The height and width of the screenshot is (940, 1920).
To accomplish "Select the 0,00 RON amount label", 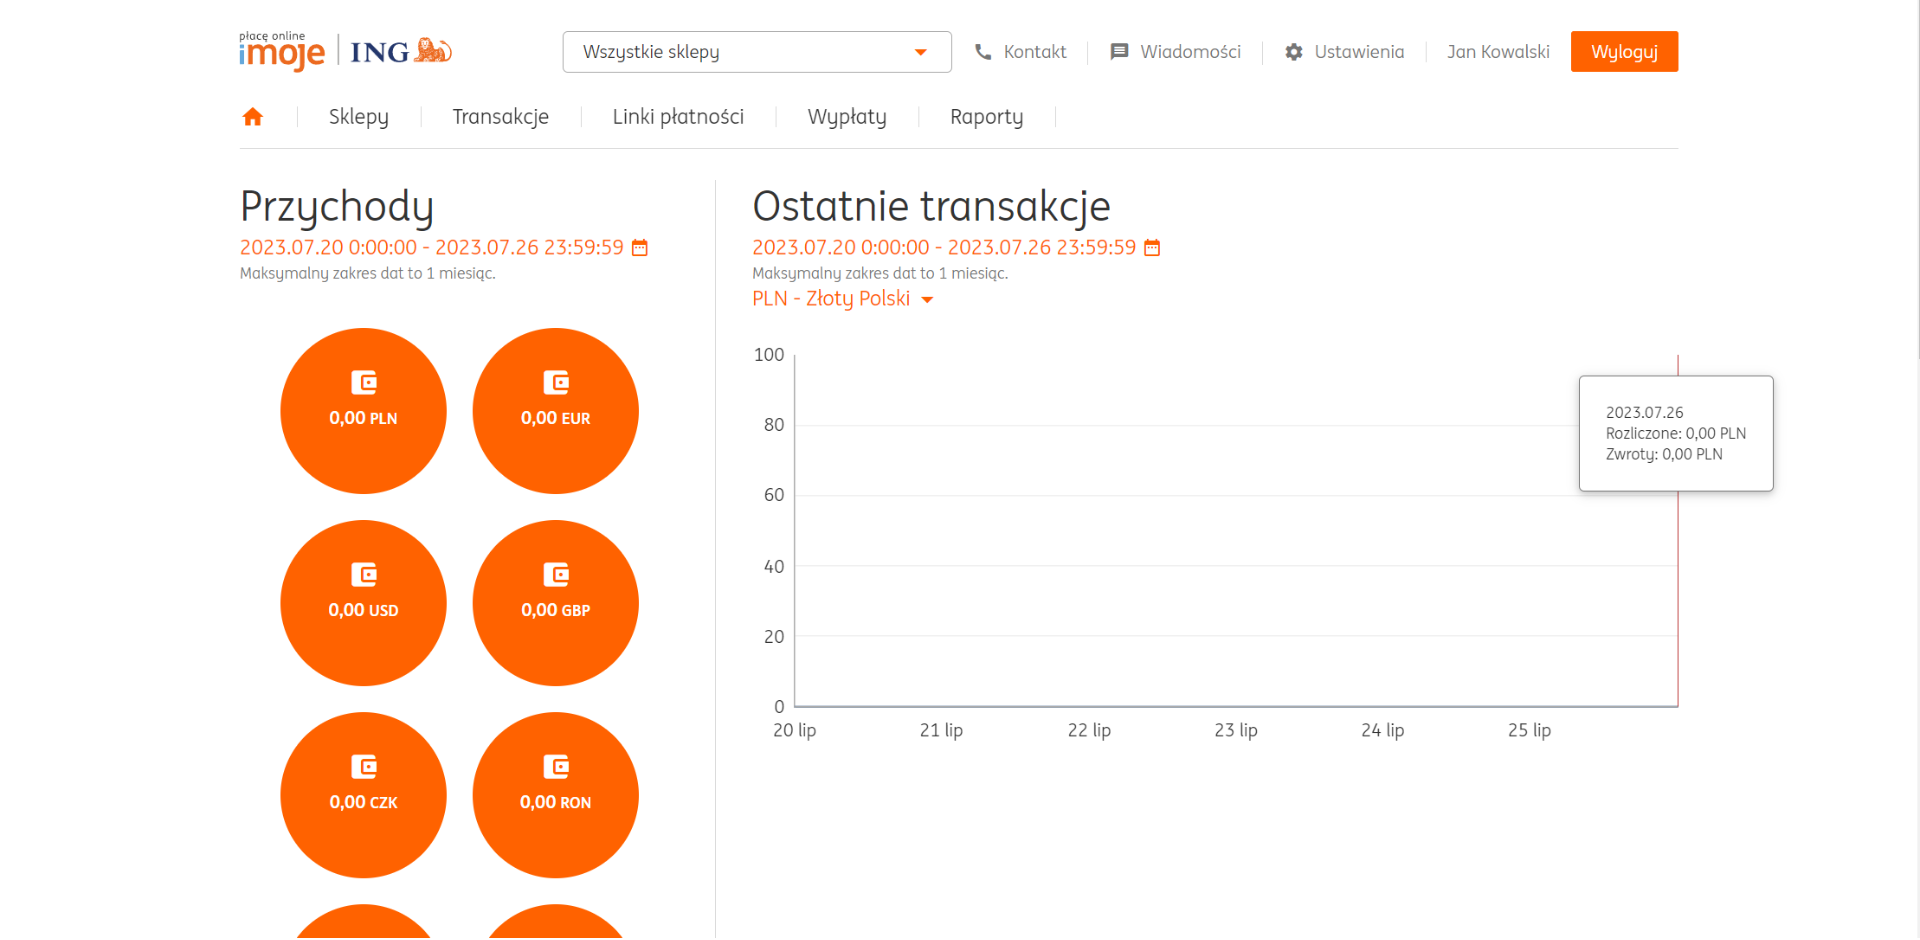I will click(556, 802).
